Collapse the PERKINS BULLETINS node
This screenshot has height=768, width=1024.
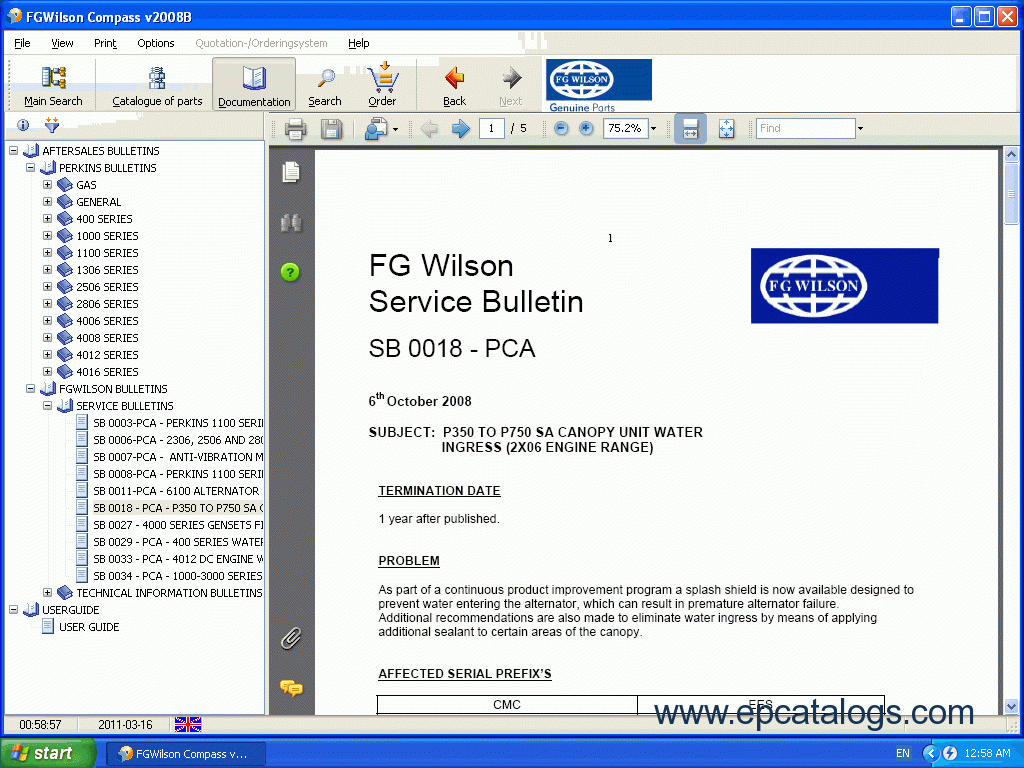pyautogui.click(x=31, y=168)
